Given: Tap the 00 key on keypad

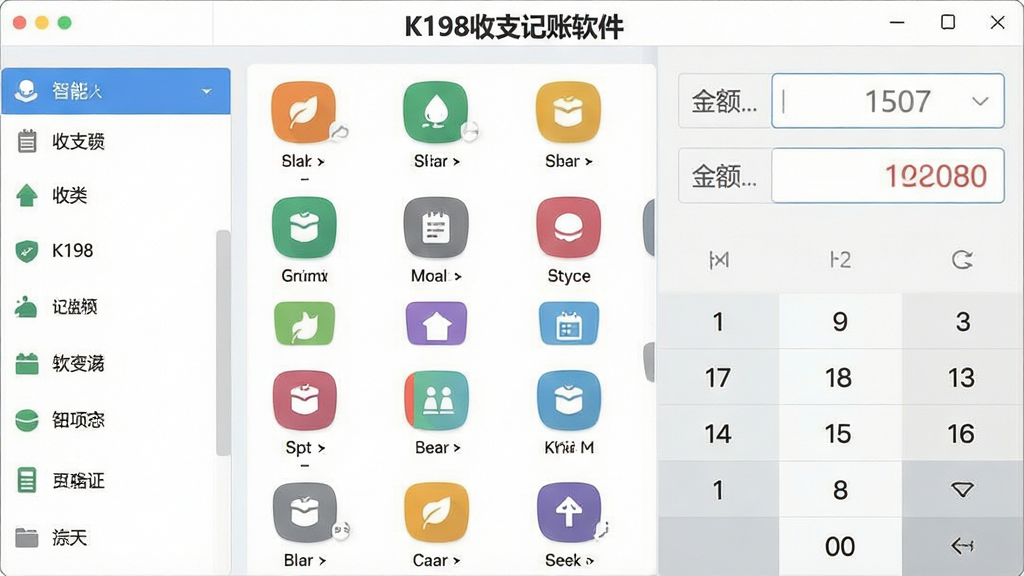Looking at the screenshot, I should point(840,546).
